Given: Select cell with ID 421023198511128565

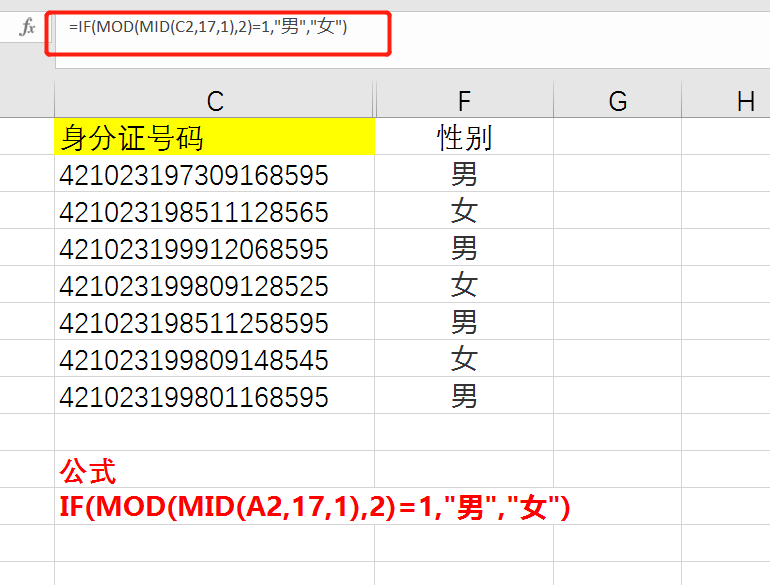Looking at the screenshot, I should pyautogui.click(x=215, y=210).
